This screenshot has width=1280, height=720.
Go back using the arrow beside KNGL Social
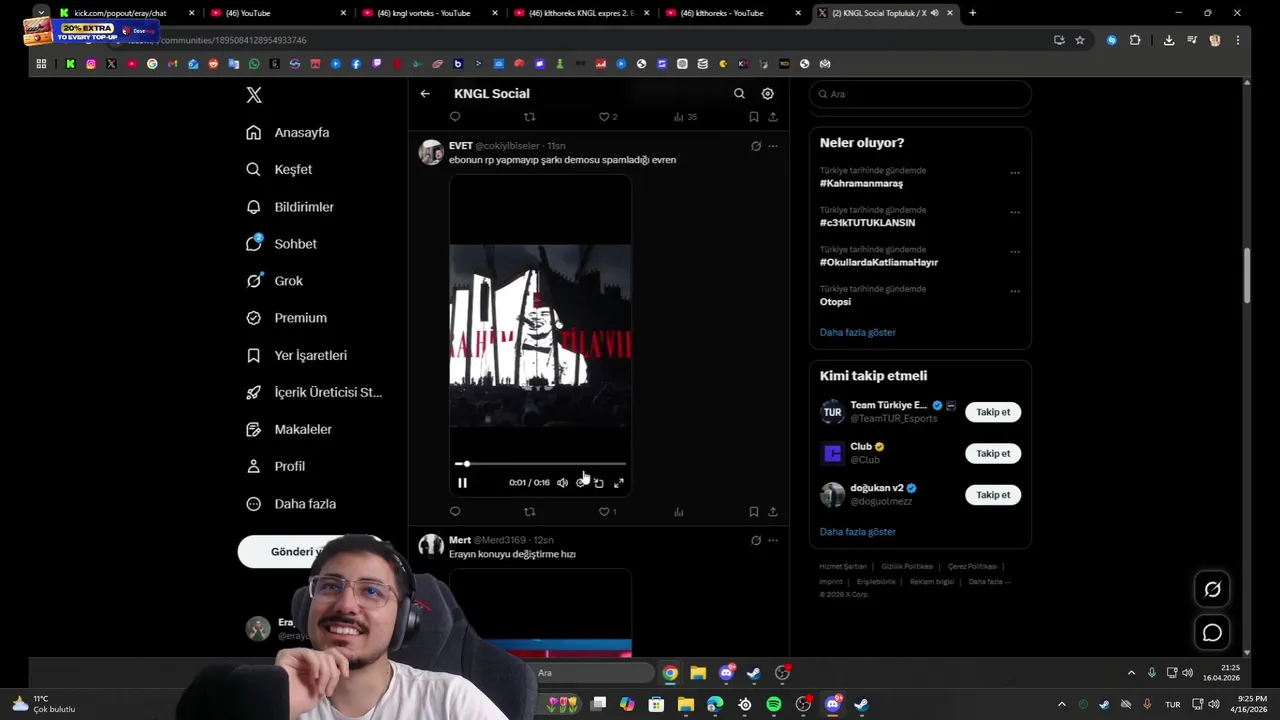[x=425, y=94]
